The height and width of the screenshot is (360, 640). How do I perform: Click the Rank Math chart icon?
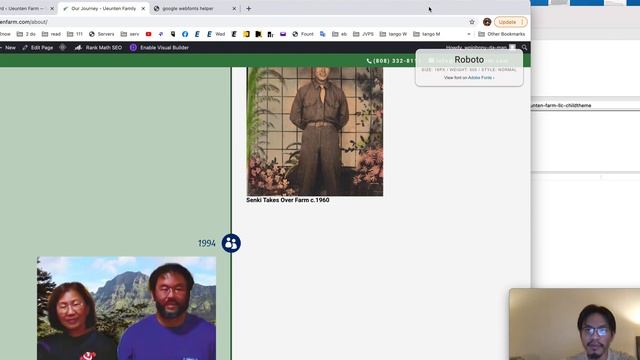click(78, 48)
